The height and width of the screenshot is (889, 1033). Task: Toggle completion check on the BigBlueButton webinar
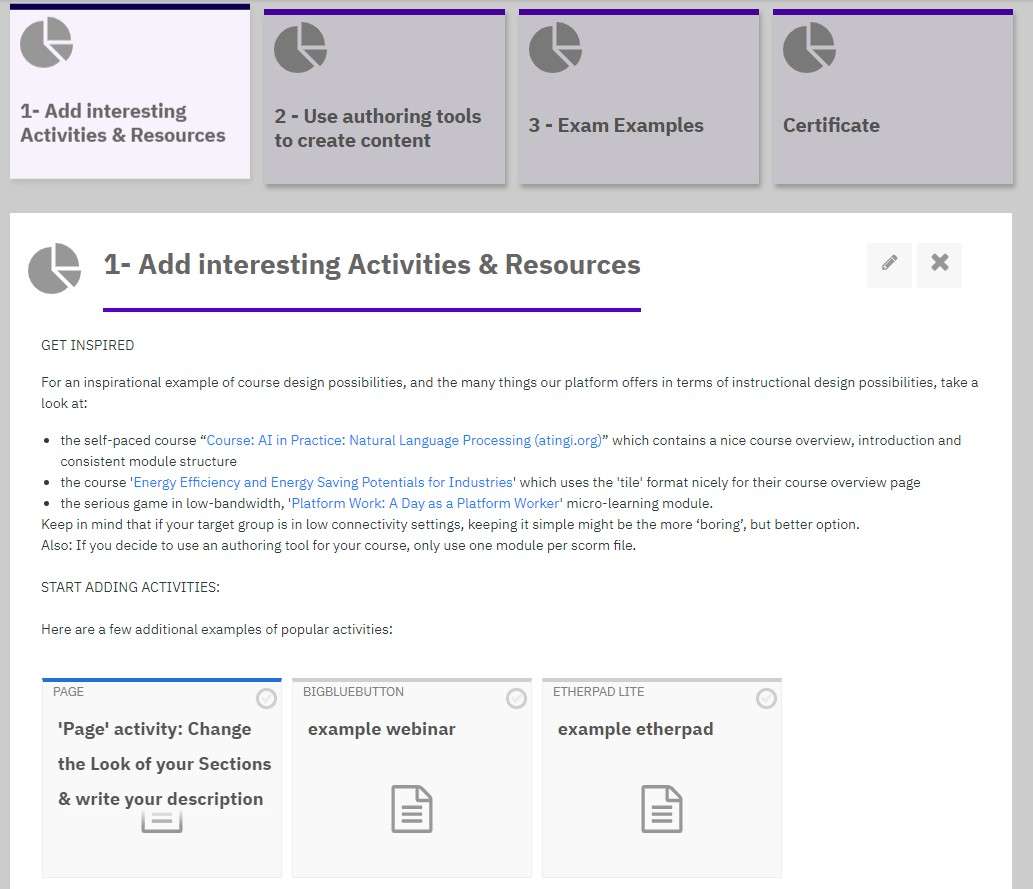point(516,699)
